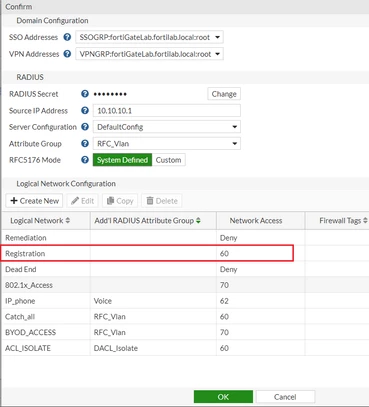Click help icon next to SSO Addresses
The image size is (369, 407).
pos(67,37)
